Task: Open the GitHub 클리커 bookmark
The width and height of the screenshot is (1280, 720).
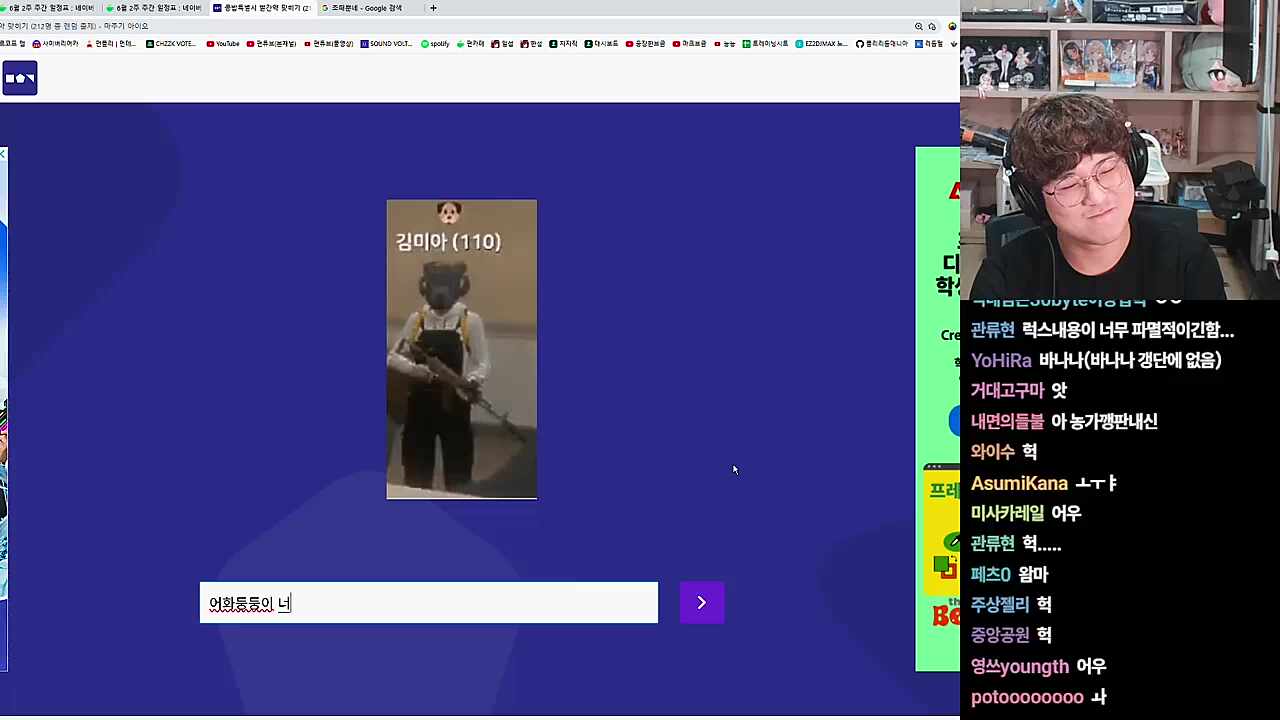Action: [881, 44]
